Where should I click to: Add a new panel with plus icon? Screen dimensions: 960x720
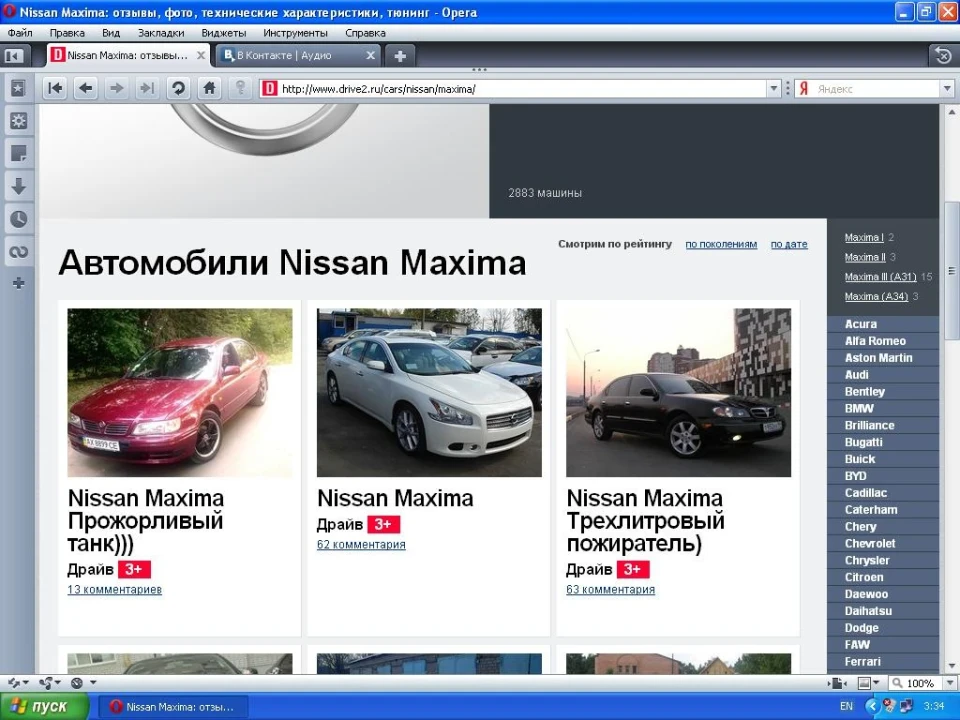click(18, 283)
